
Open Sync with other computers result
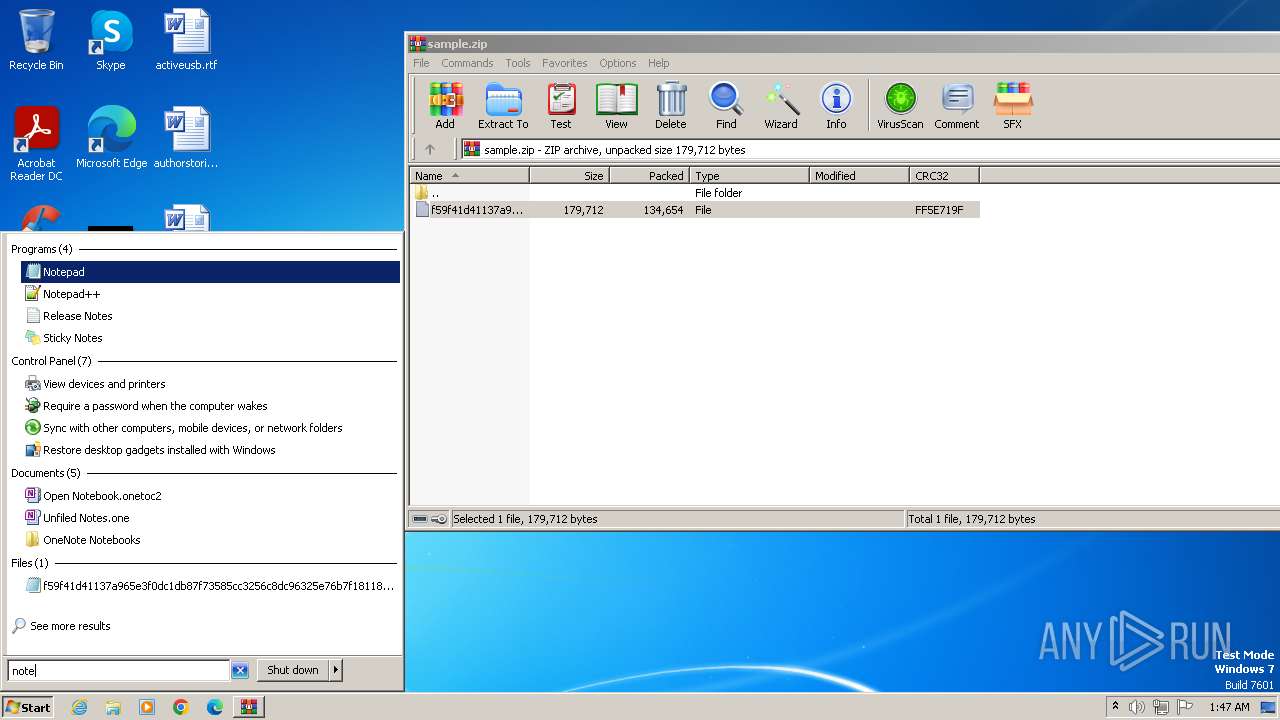[x=210, y=428]
